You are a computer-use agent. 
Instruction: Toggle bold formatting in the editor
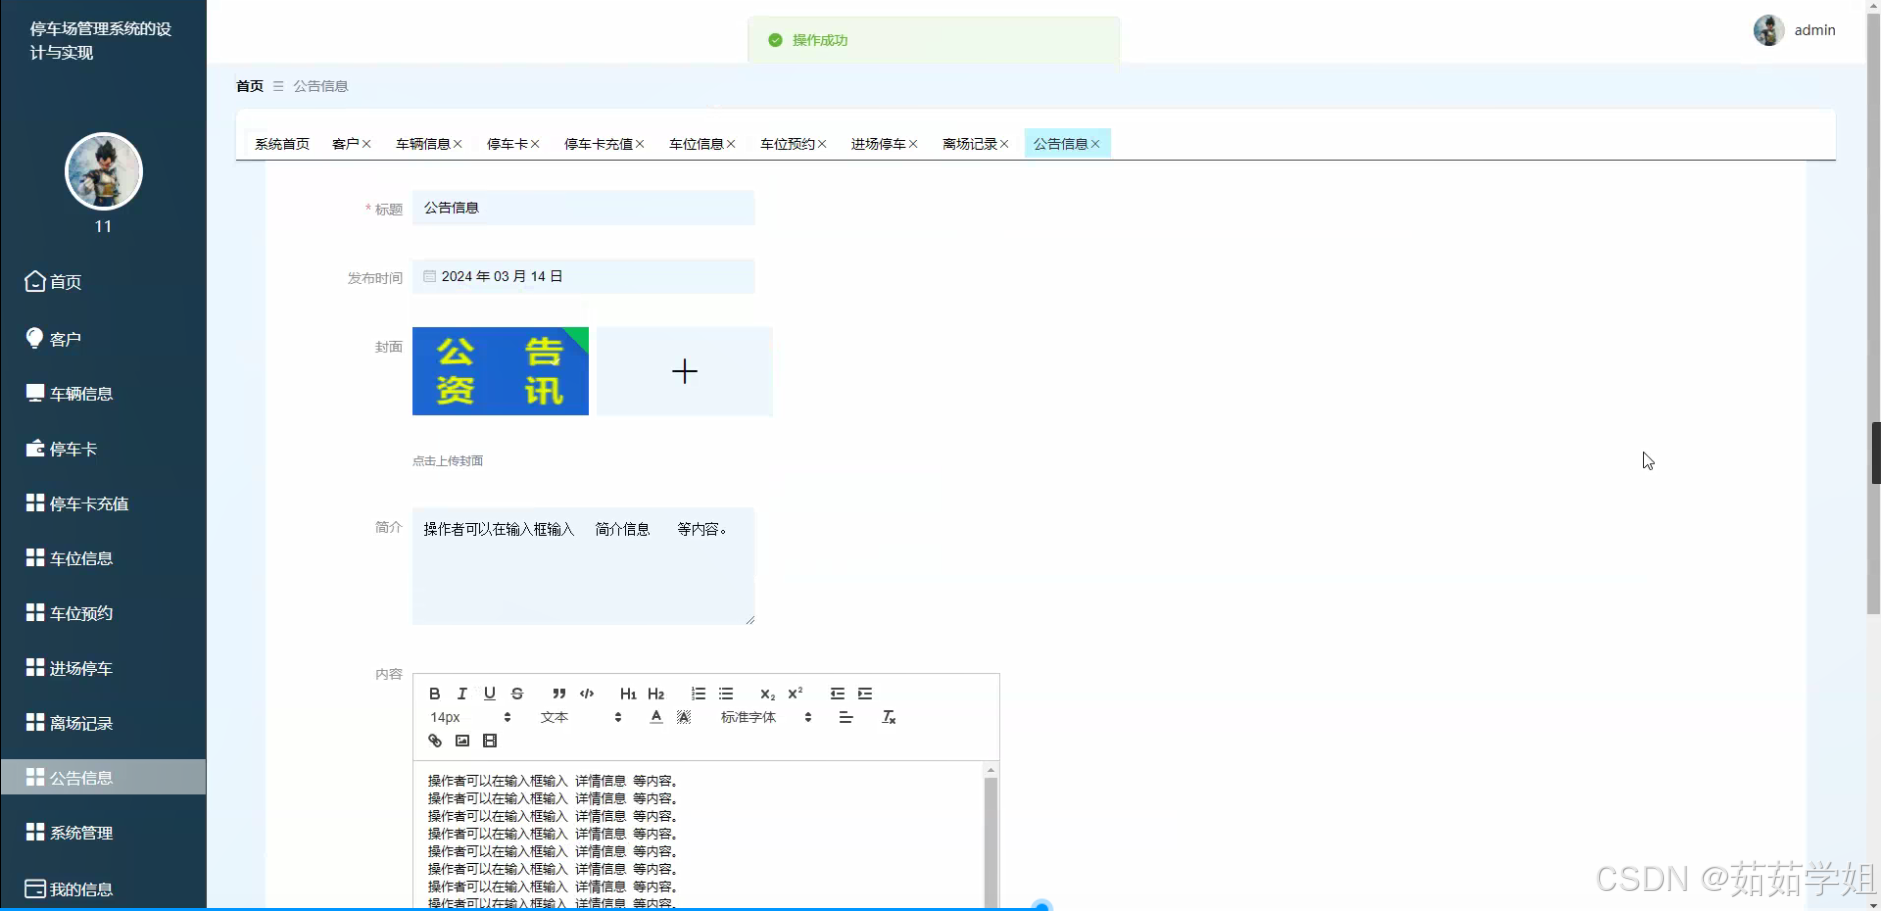click(x=435, y=693)
